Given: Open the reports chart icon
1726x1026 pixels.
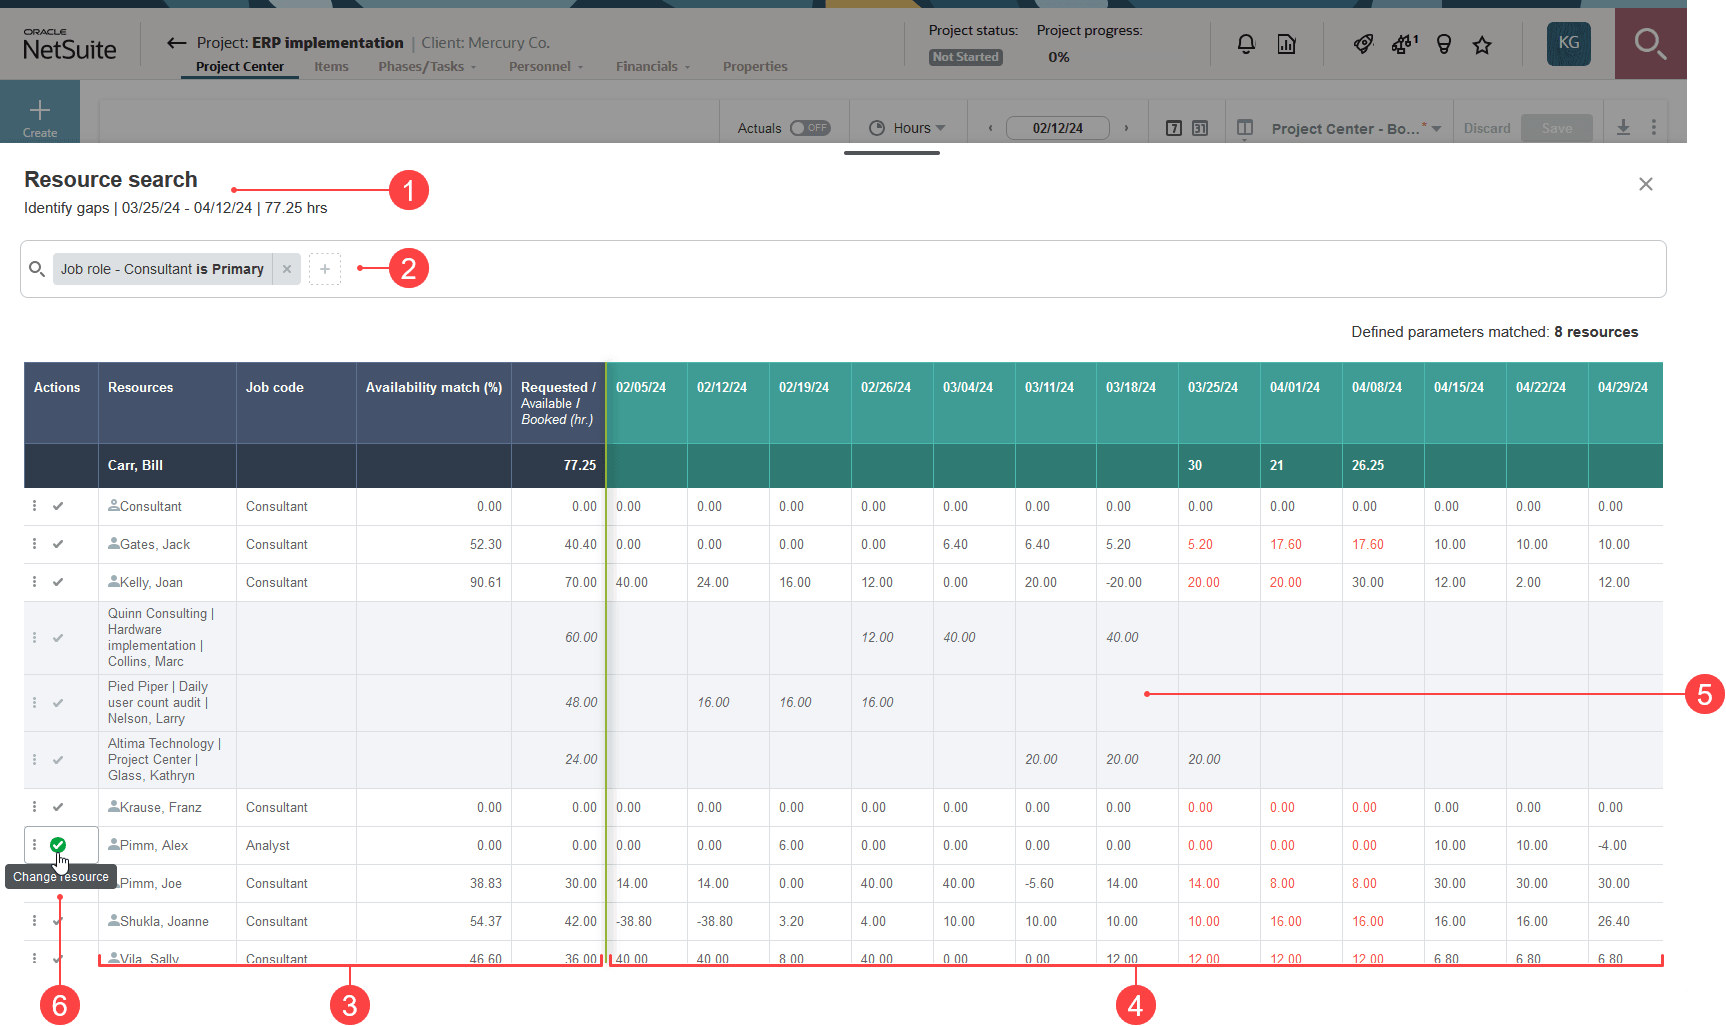Looking at the screenshot, I should (x=1287, y=44).
